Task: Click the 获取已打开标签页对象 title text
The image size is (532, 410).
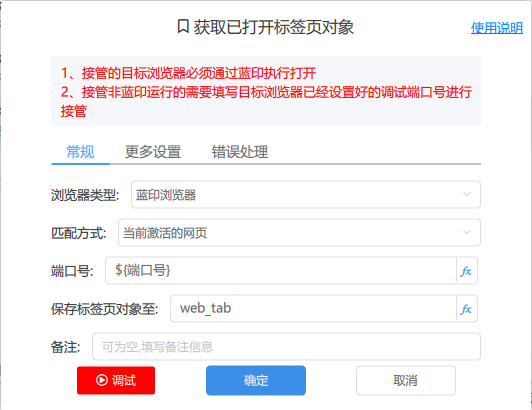Action: [x=274, y=27]
